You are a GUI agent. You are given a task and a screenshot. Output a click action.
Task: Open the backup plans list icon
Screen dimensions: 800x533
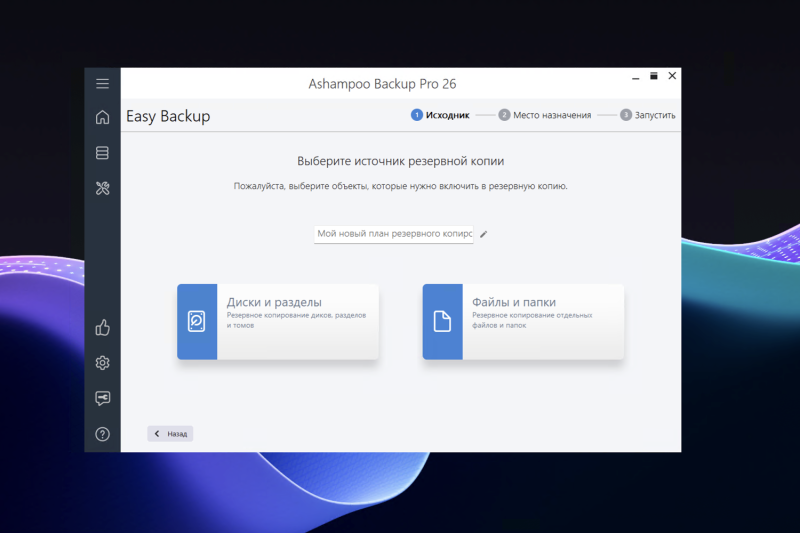[102, 153]
